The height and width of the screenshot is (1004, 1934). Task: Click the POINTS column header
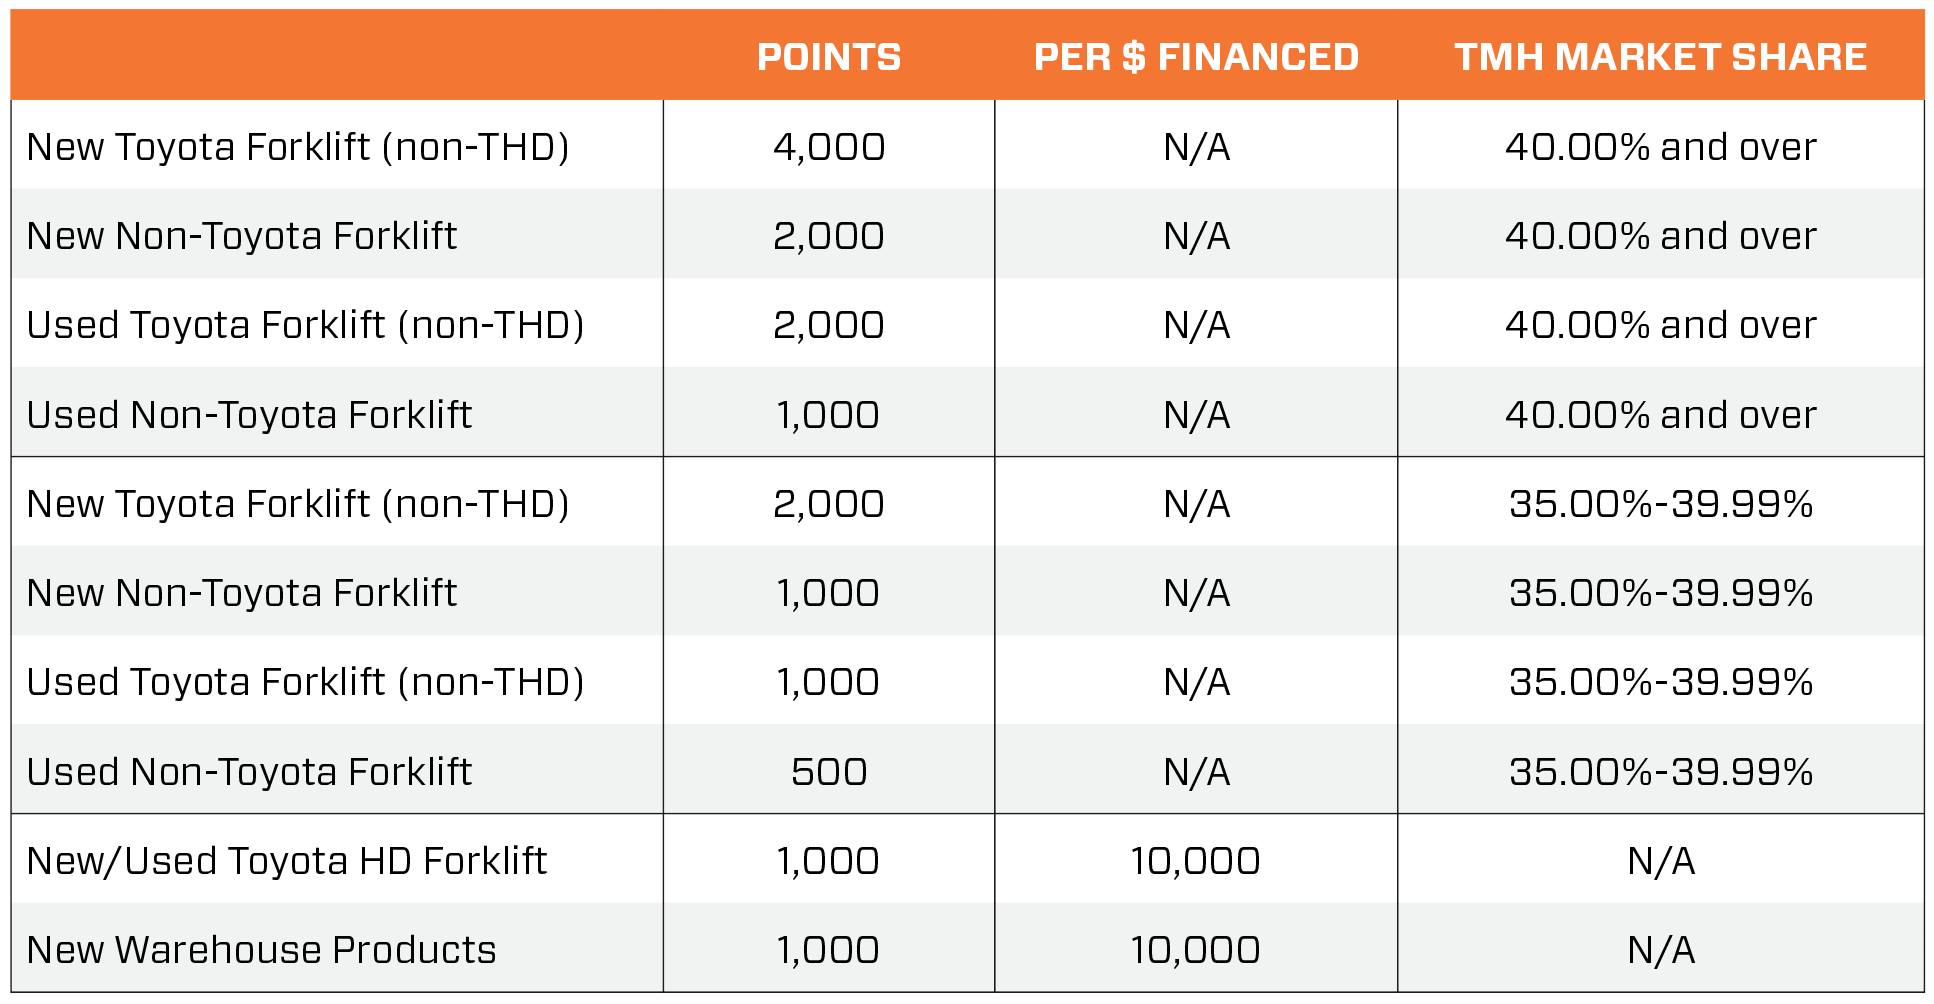[829, 57]
